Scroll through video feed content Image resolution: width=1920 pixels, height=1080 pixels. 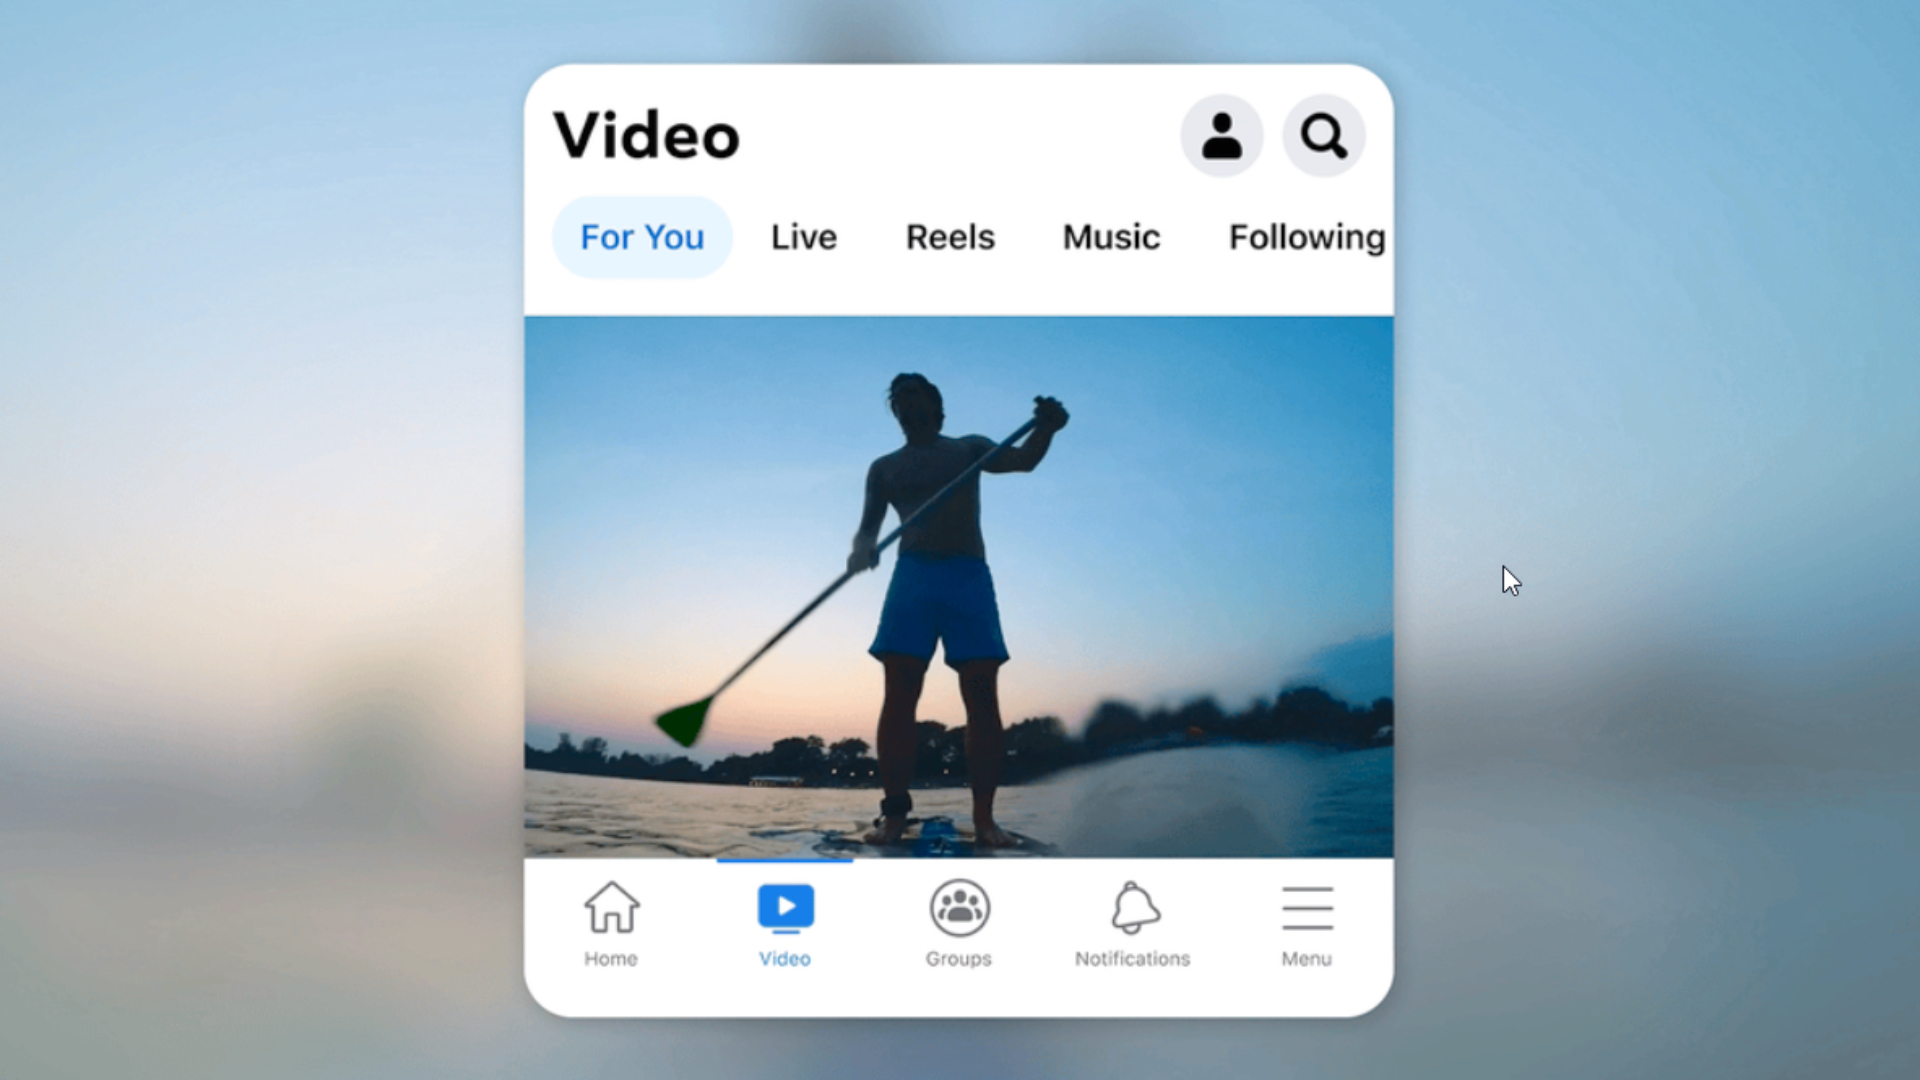click(959, 585)
